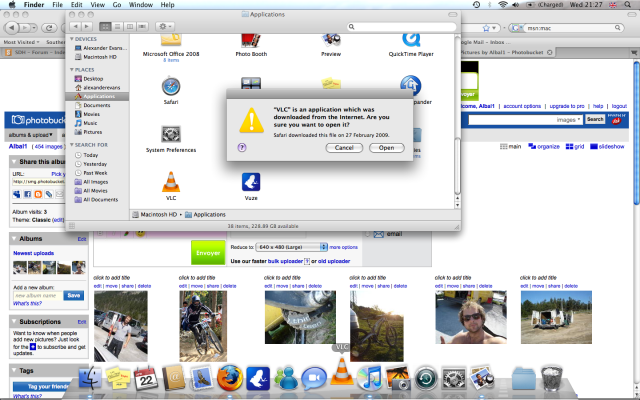Click Photobucket Search button
The image size is (640, 400).
click(x=595, y=119)
